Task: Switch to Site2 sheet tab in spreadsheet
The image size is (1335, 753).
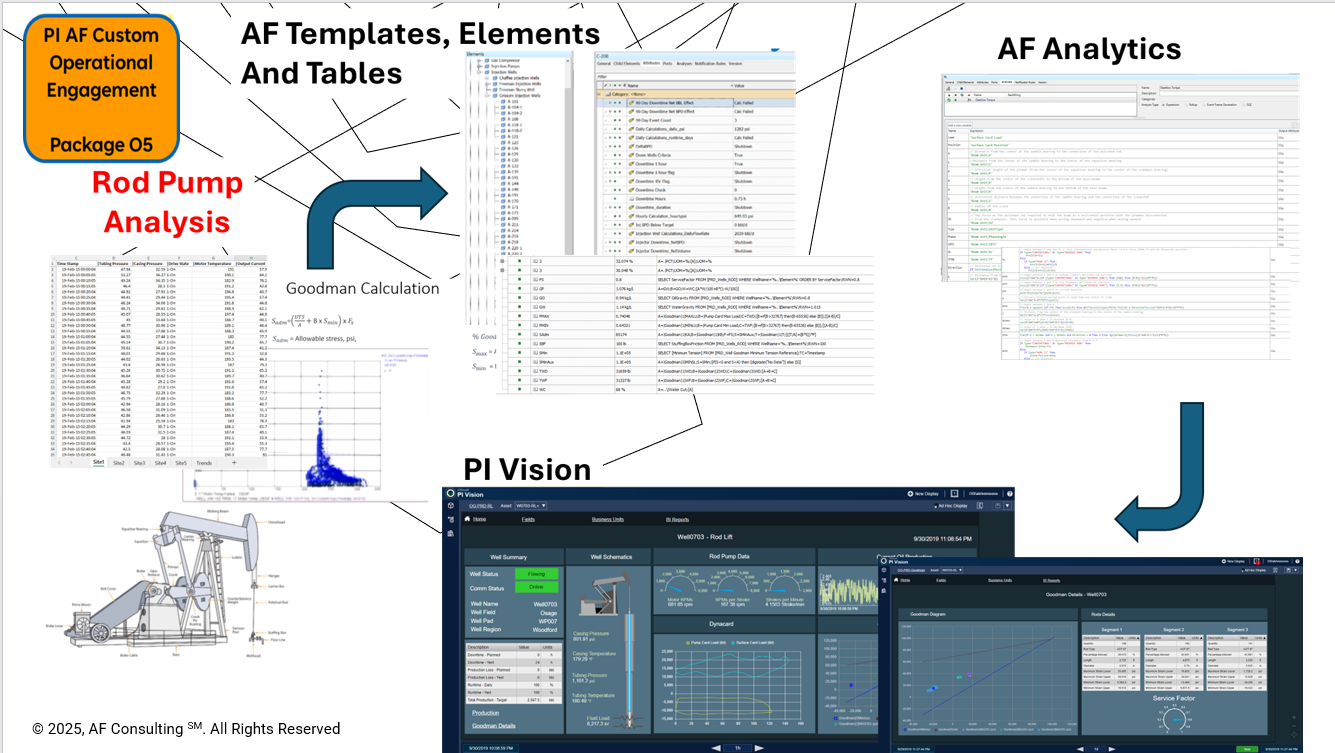Action: coord(119,463)
